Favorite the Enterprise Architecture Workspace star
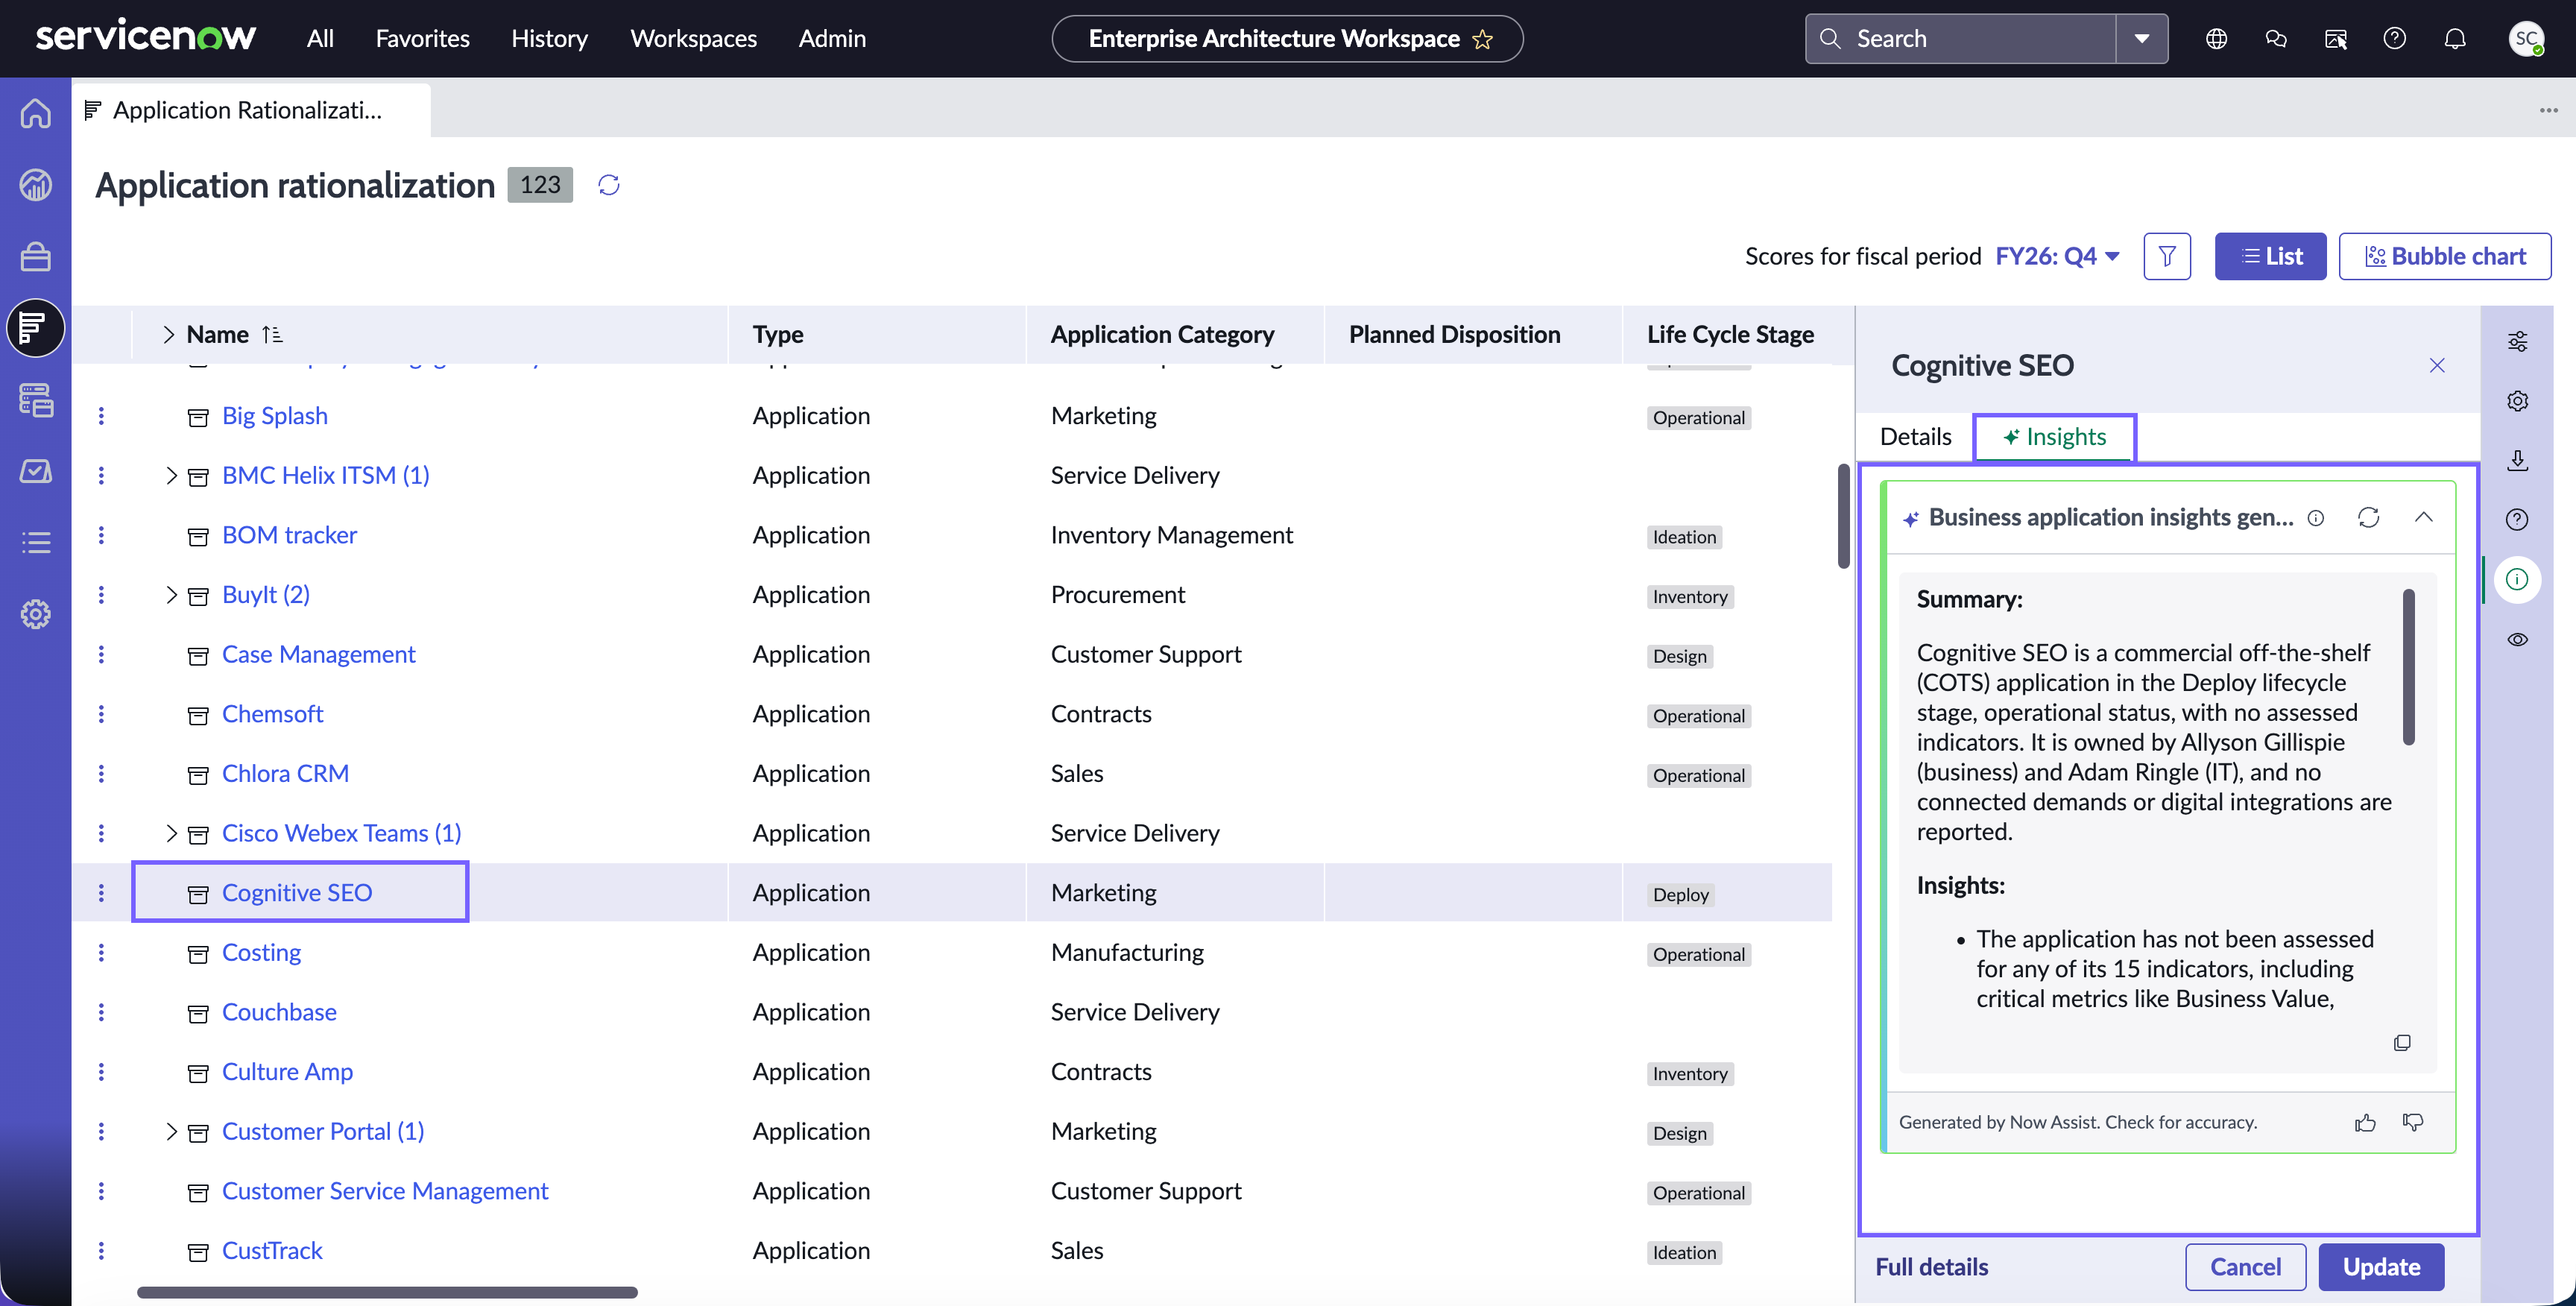The height and width of the screenshot is (1306, 2576). 1482,39
